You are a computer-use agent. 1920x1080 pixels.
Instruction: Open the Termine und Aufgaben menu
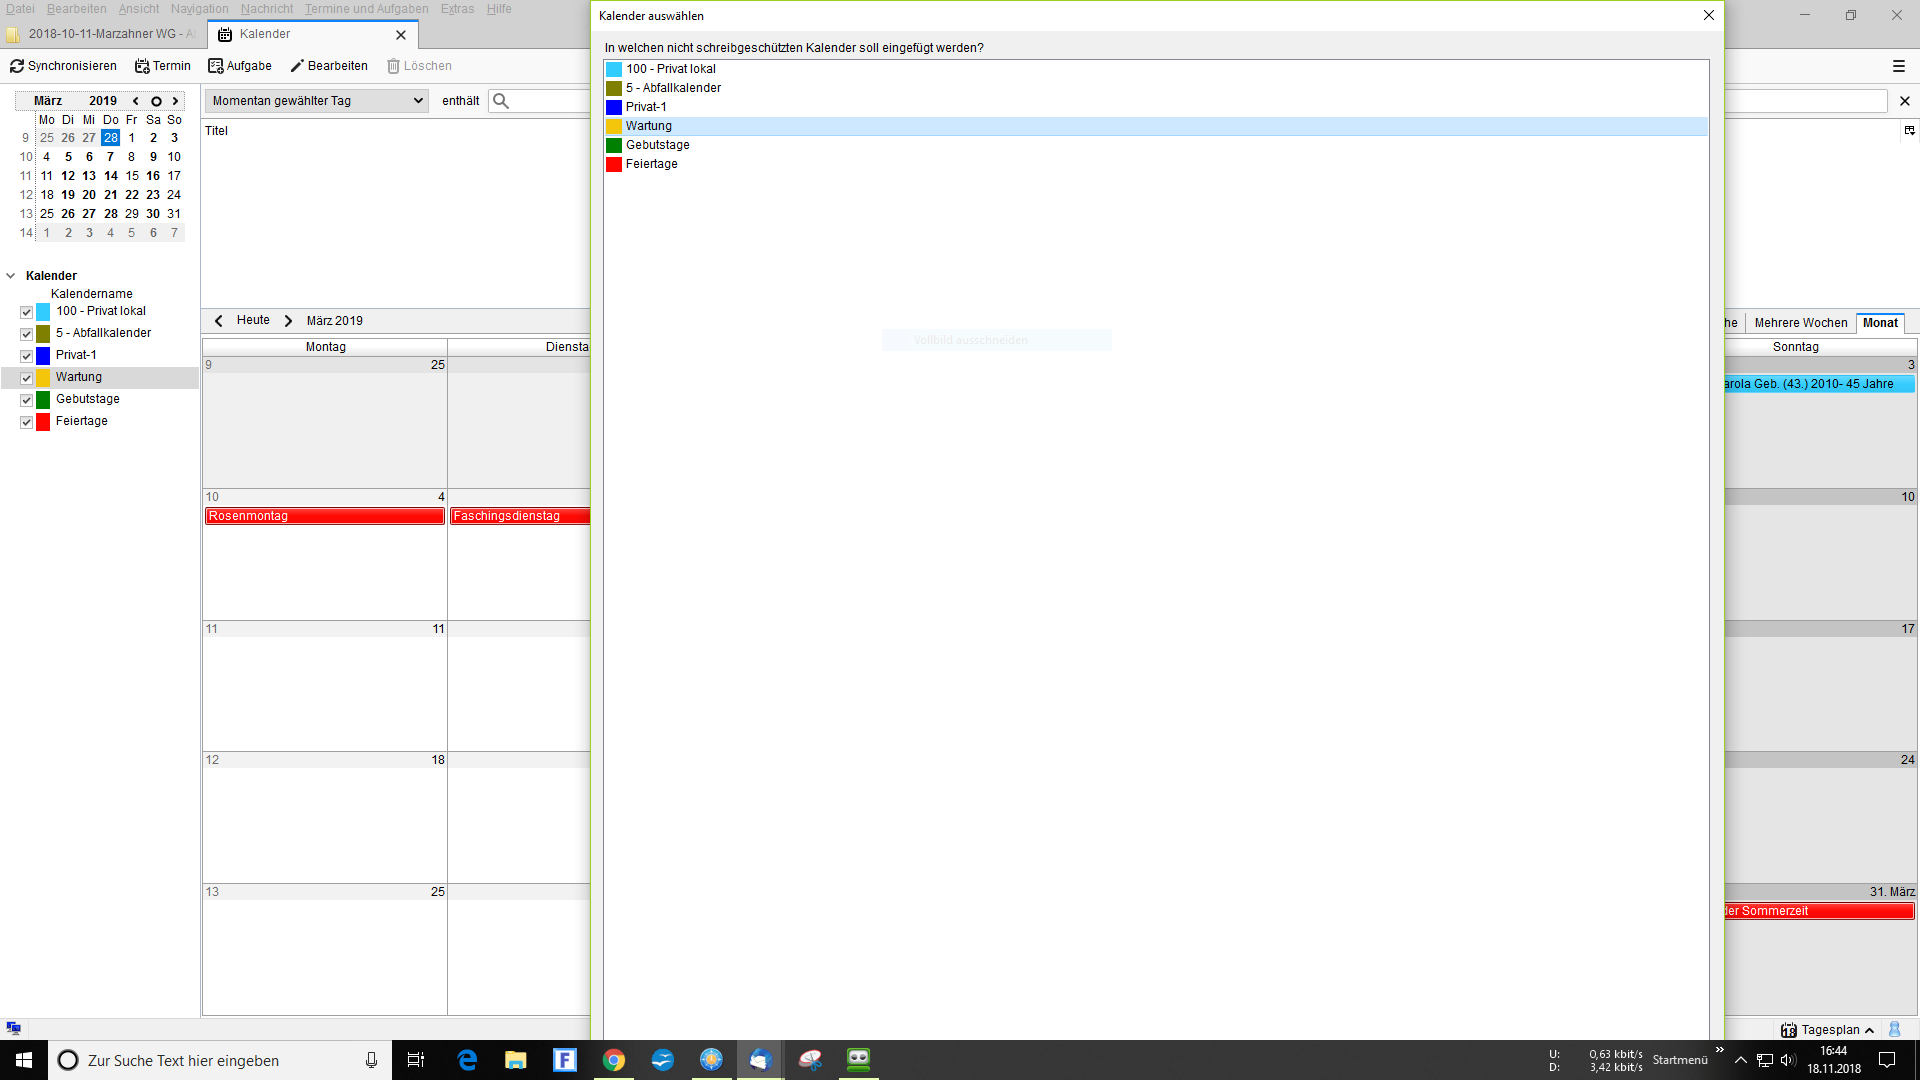[366, 9]
